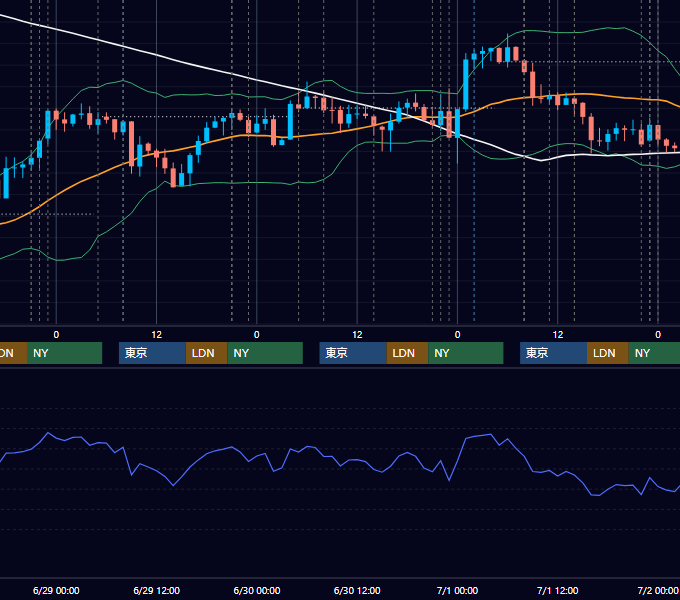The width and height of the screenshot is (680, 600).
Task: Select the NY block spanning 7/1 00:00
Action: click(x=466, y=353)
